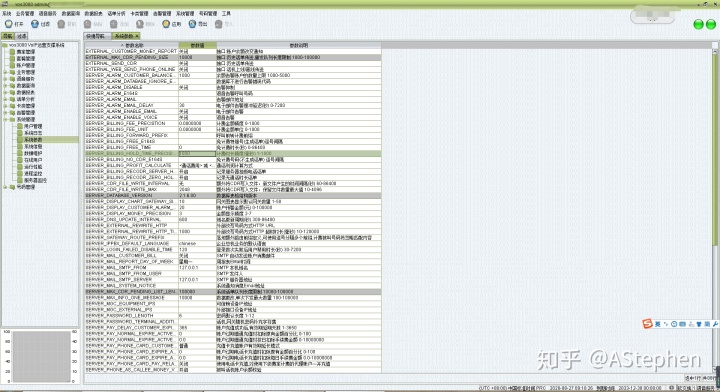This screenshot has height=392, width=720.
Task: Select the 过滤 tab in left panel
Action: pyautogui.click(x=22, y=36)
